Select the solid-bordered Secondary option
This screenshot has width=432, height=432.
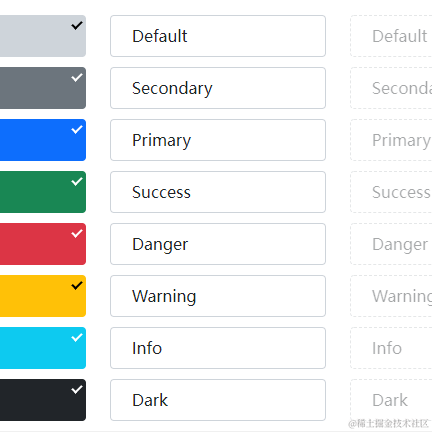(218, 88)
